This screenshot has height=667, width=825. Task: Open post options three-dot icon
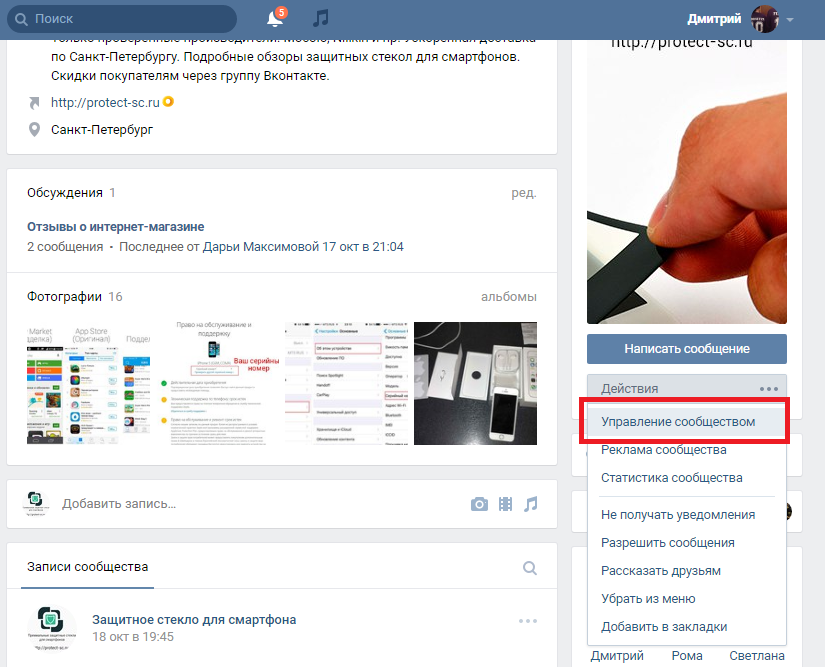(528, 621)
